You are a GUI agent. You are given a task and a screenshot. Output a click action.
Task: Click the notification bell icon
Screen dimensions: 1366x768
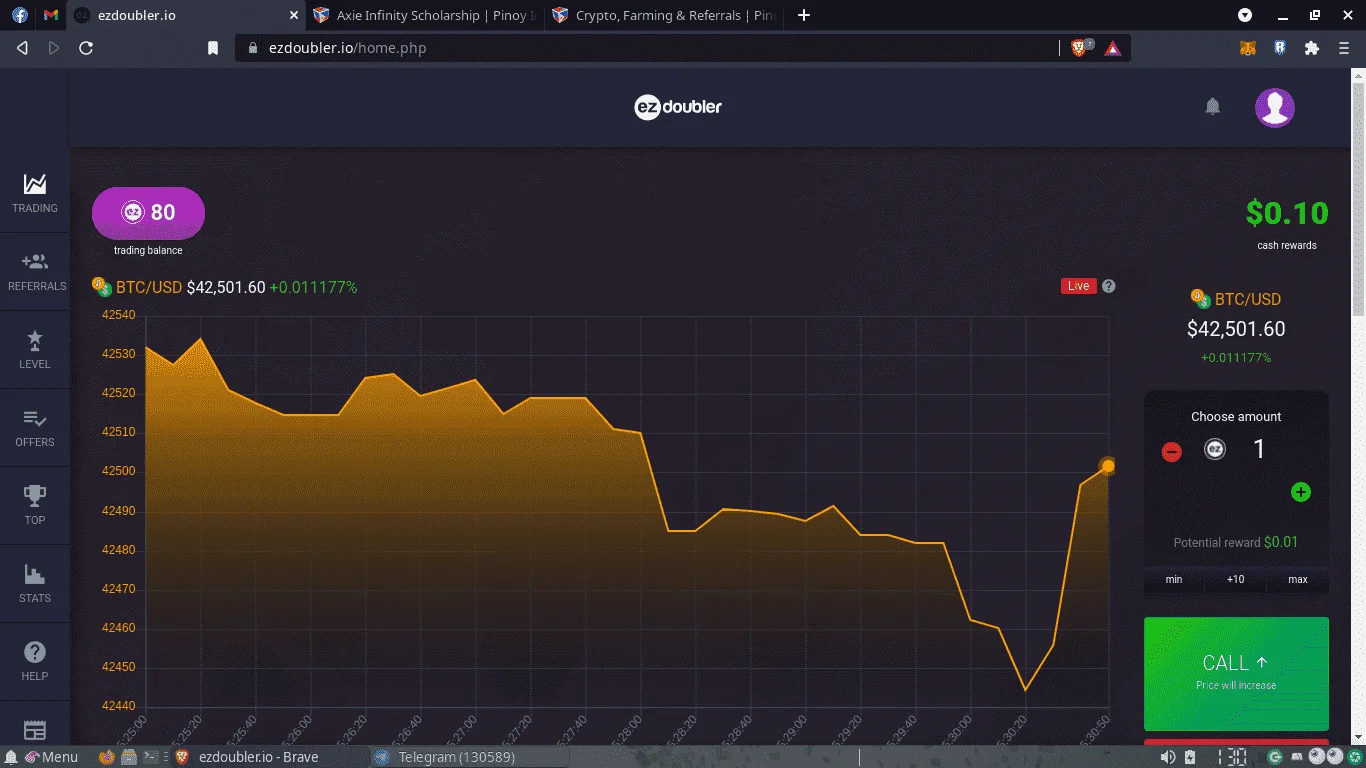pos(1213,106)
